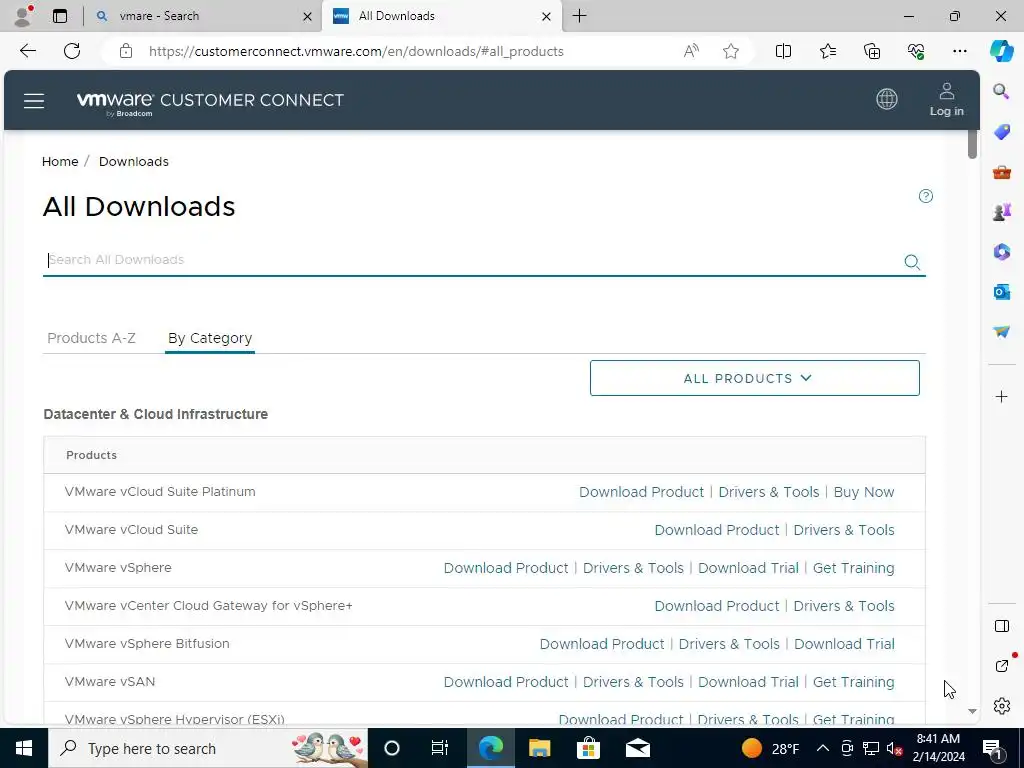Click the Home breadcrumb link
The image size is (1024, 768).
[x=60, y=161]
